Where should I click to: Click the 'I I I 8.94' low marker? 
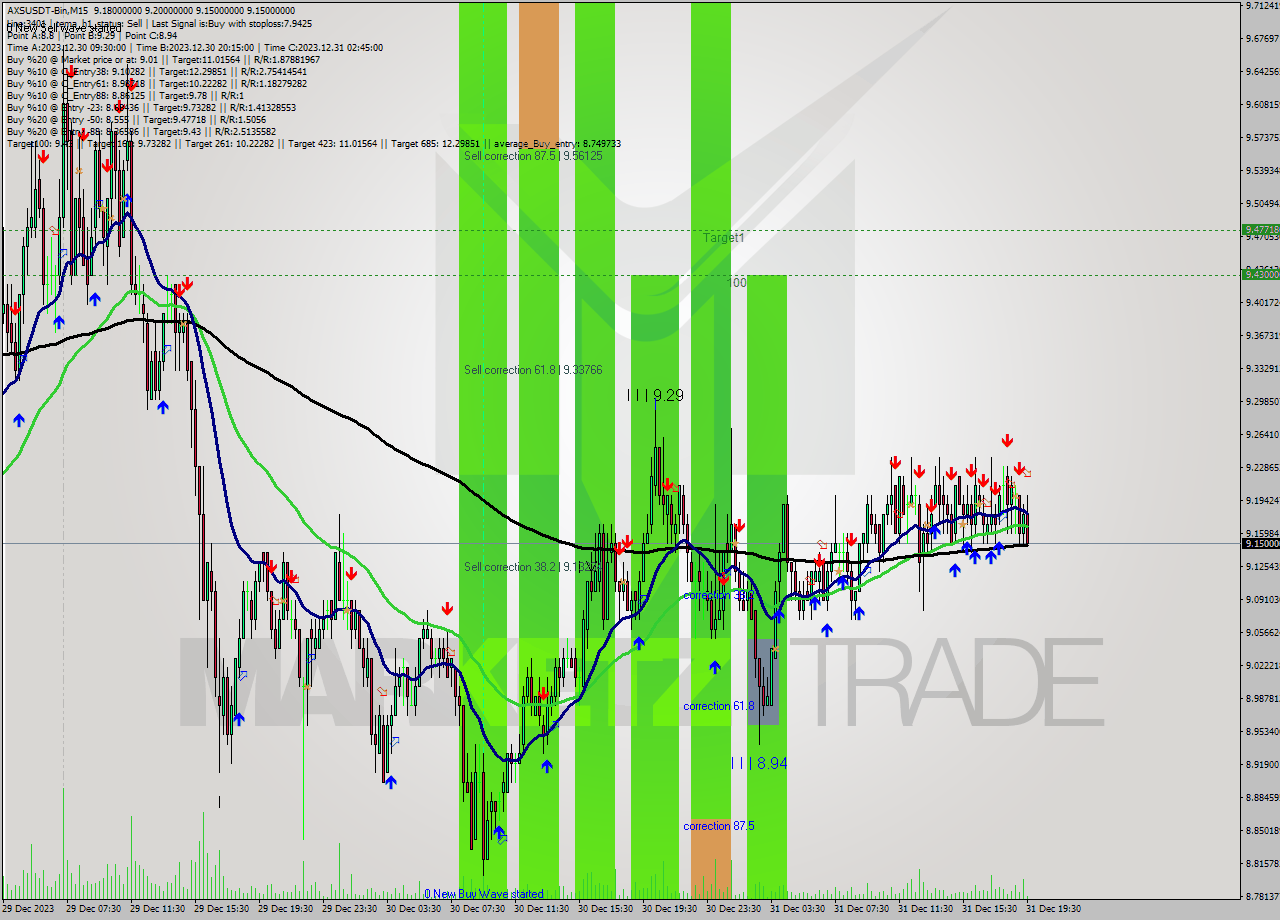tap(759, 763)
